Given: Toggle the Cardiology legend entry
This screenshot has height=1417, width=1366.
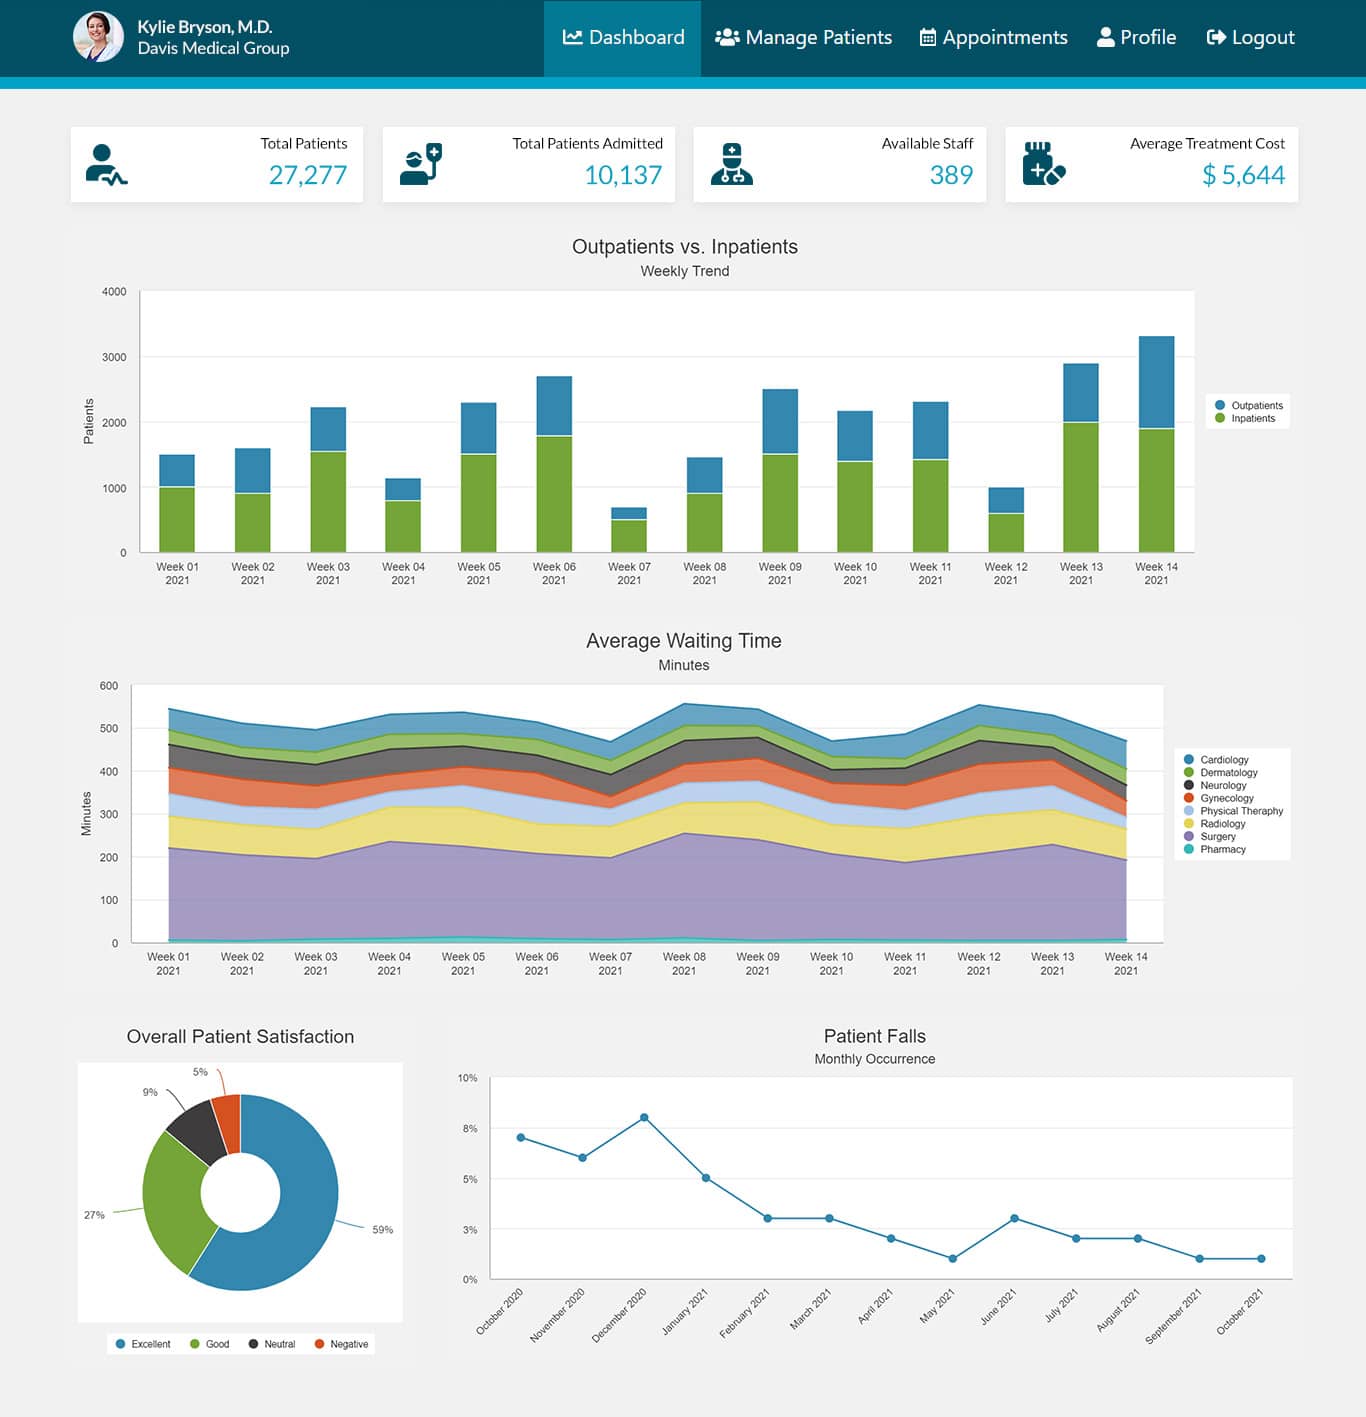Looking at the screenshot, I should click(x=1223, y=759).
